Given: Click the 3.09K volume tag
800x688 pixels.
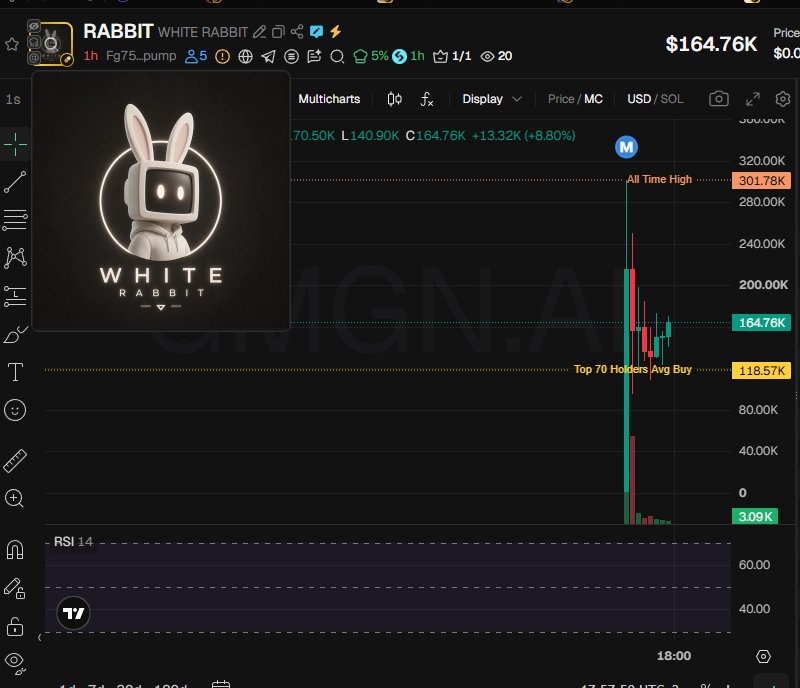Looking at the screenshot, I should click(755, 517).
